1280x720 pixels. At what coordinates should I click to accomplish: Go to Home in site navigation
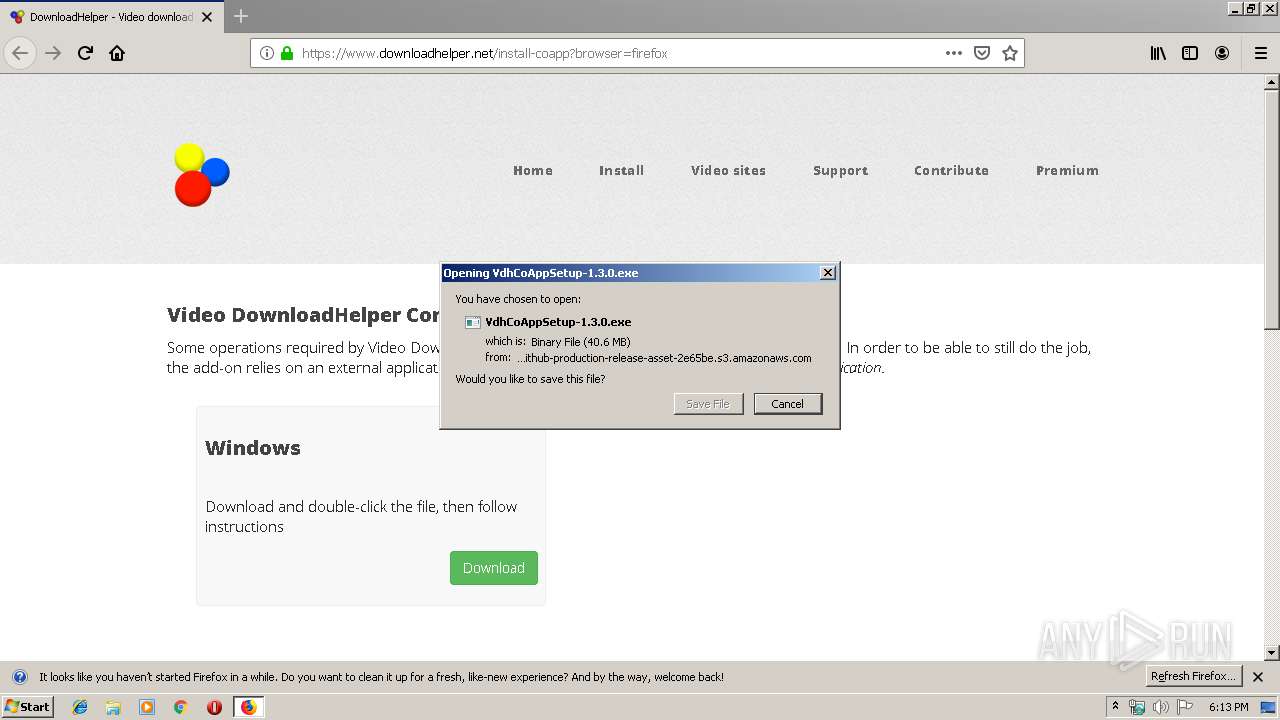coord(532,170)
